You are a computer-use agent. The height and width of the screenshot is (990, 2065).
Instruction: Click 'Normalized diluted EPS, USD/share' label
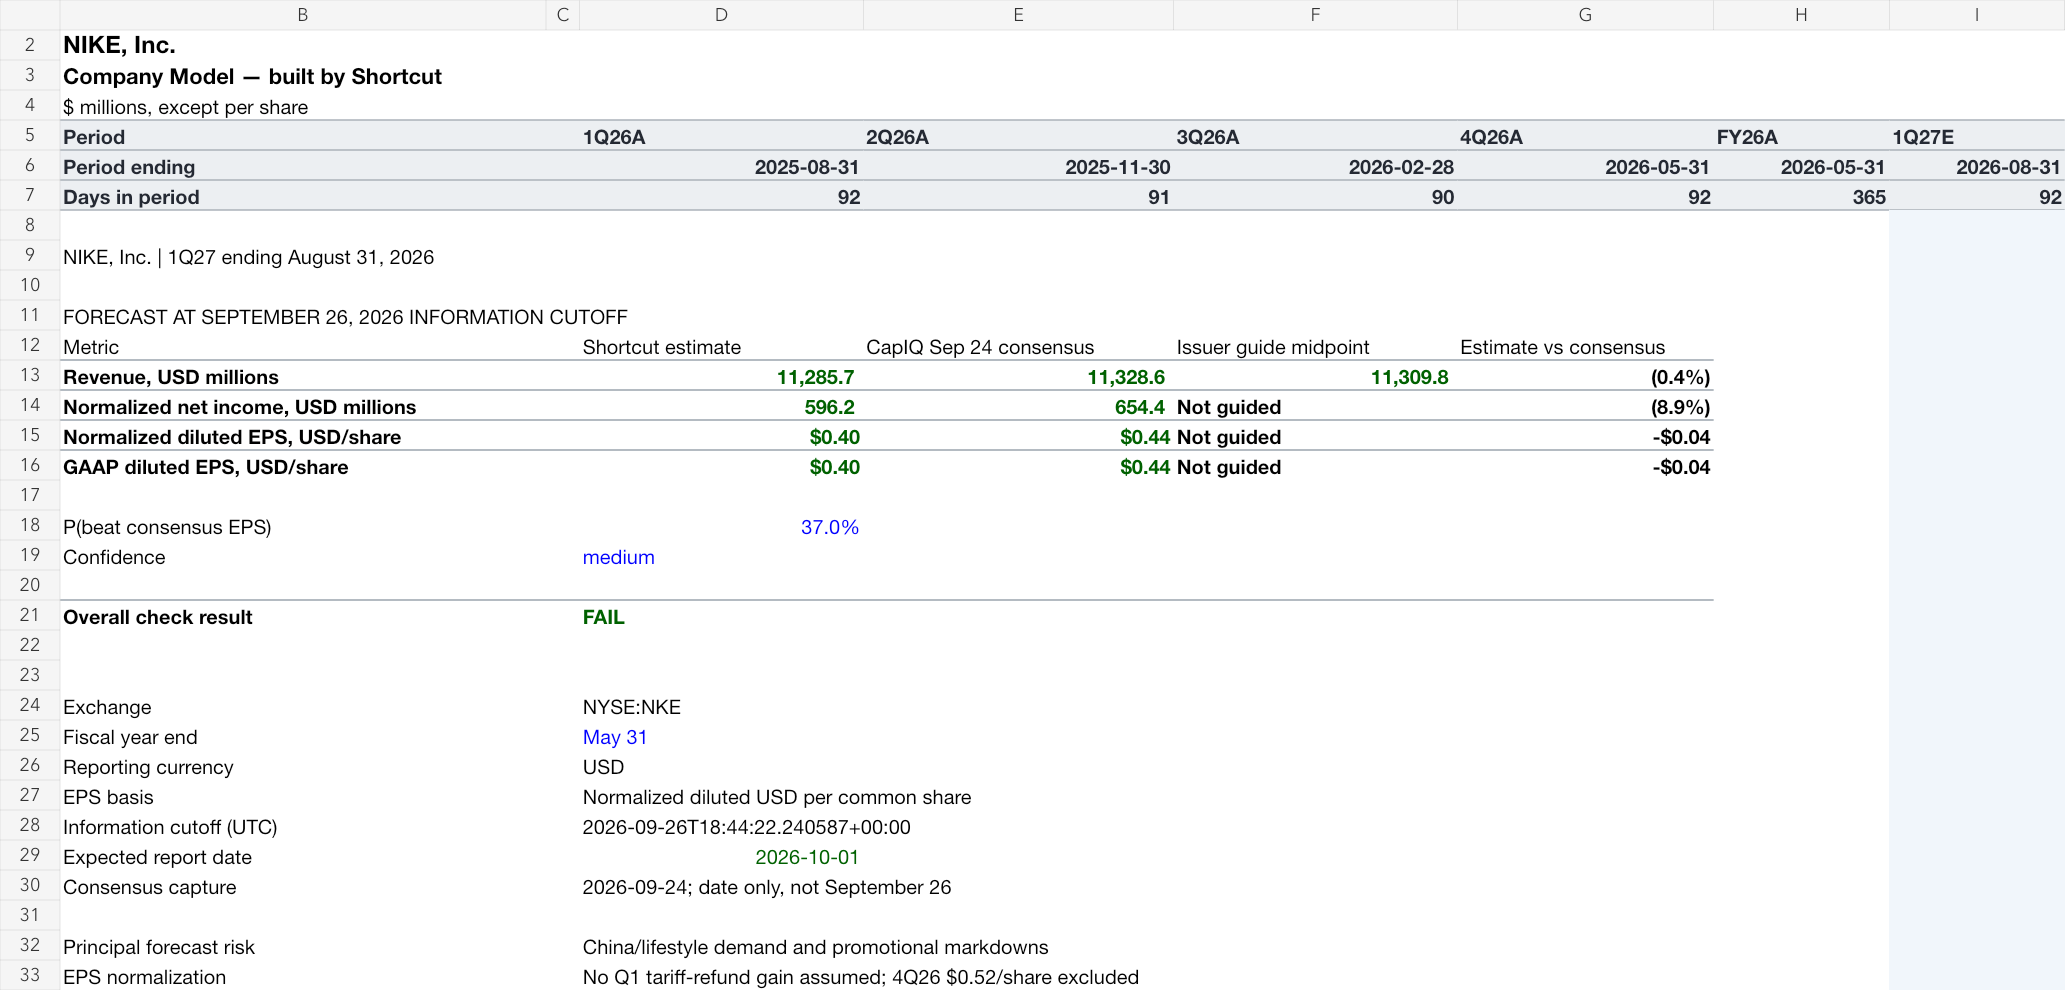[x=232, y=437]
